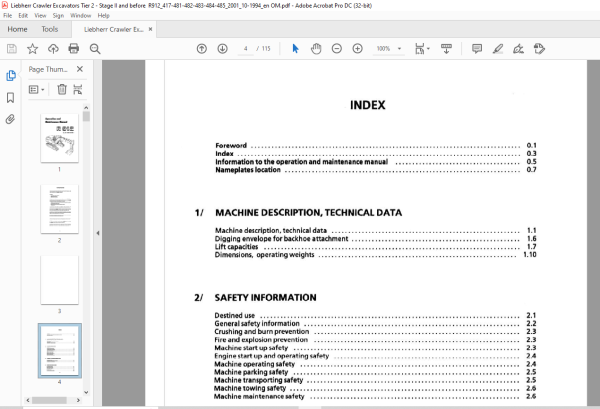The image size is (600, 409).
Task: Click the thumbnail panel vertical scrollbar thumb
Action: (x=86, y=117)
